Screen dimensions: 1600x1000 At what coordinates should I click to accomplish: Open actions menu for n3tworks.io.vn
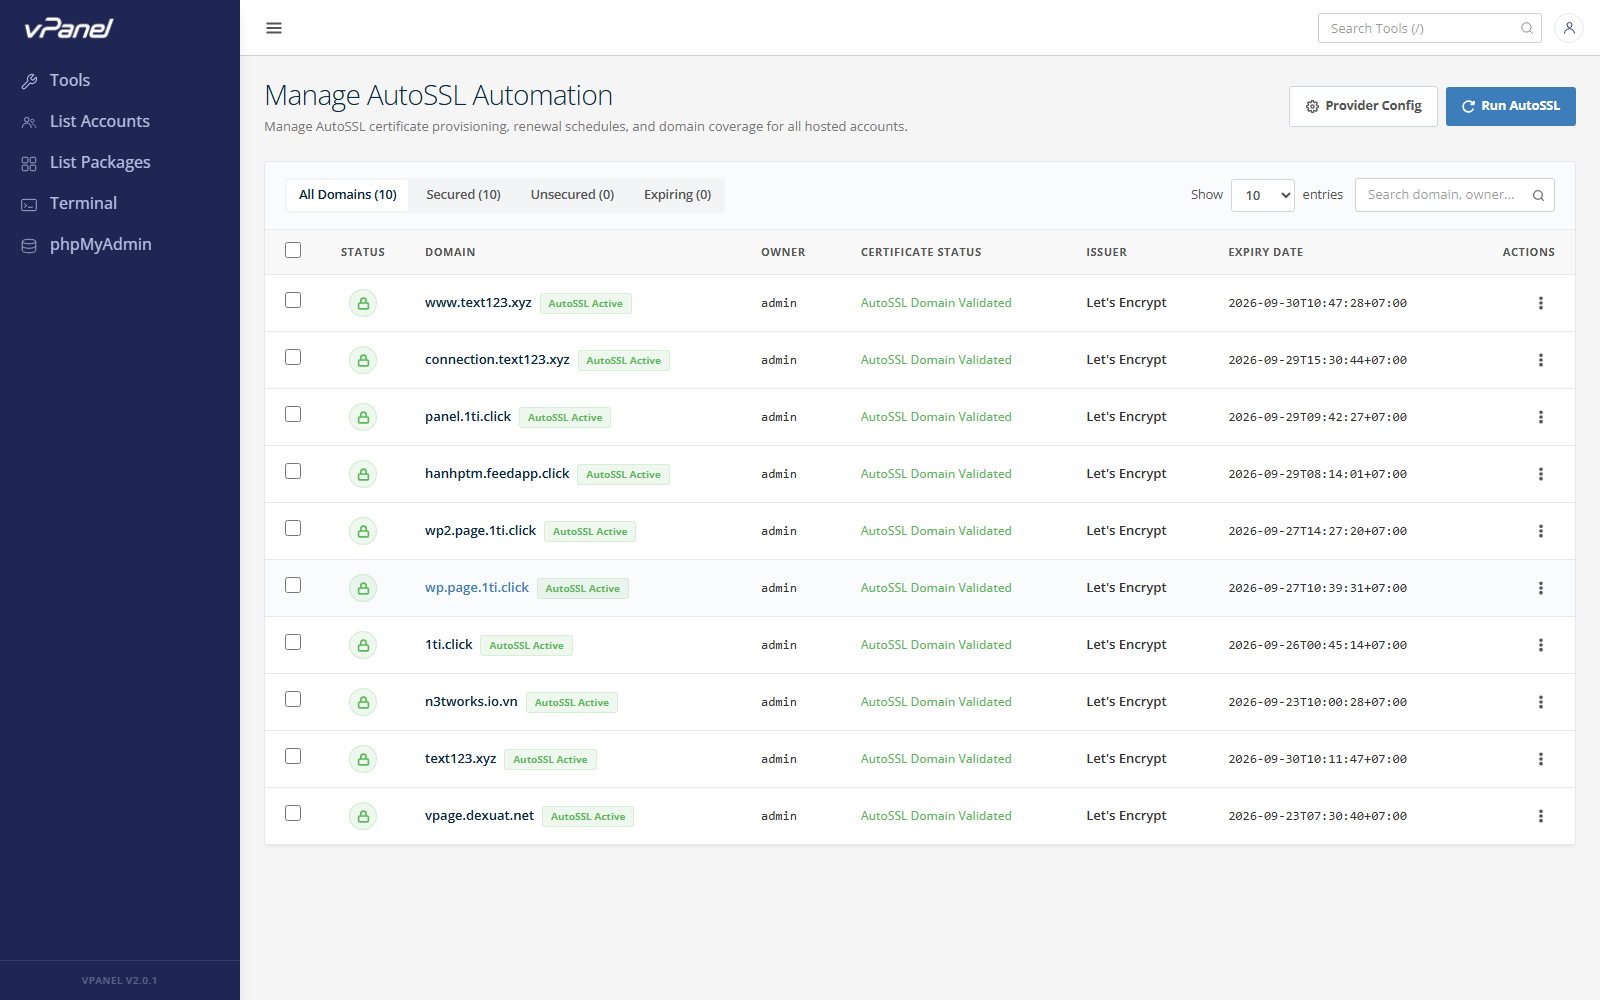(x=1540, y=702)
